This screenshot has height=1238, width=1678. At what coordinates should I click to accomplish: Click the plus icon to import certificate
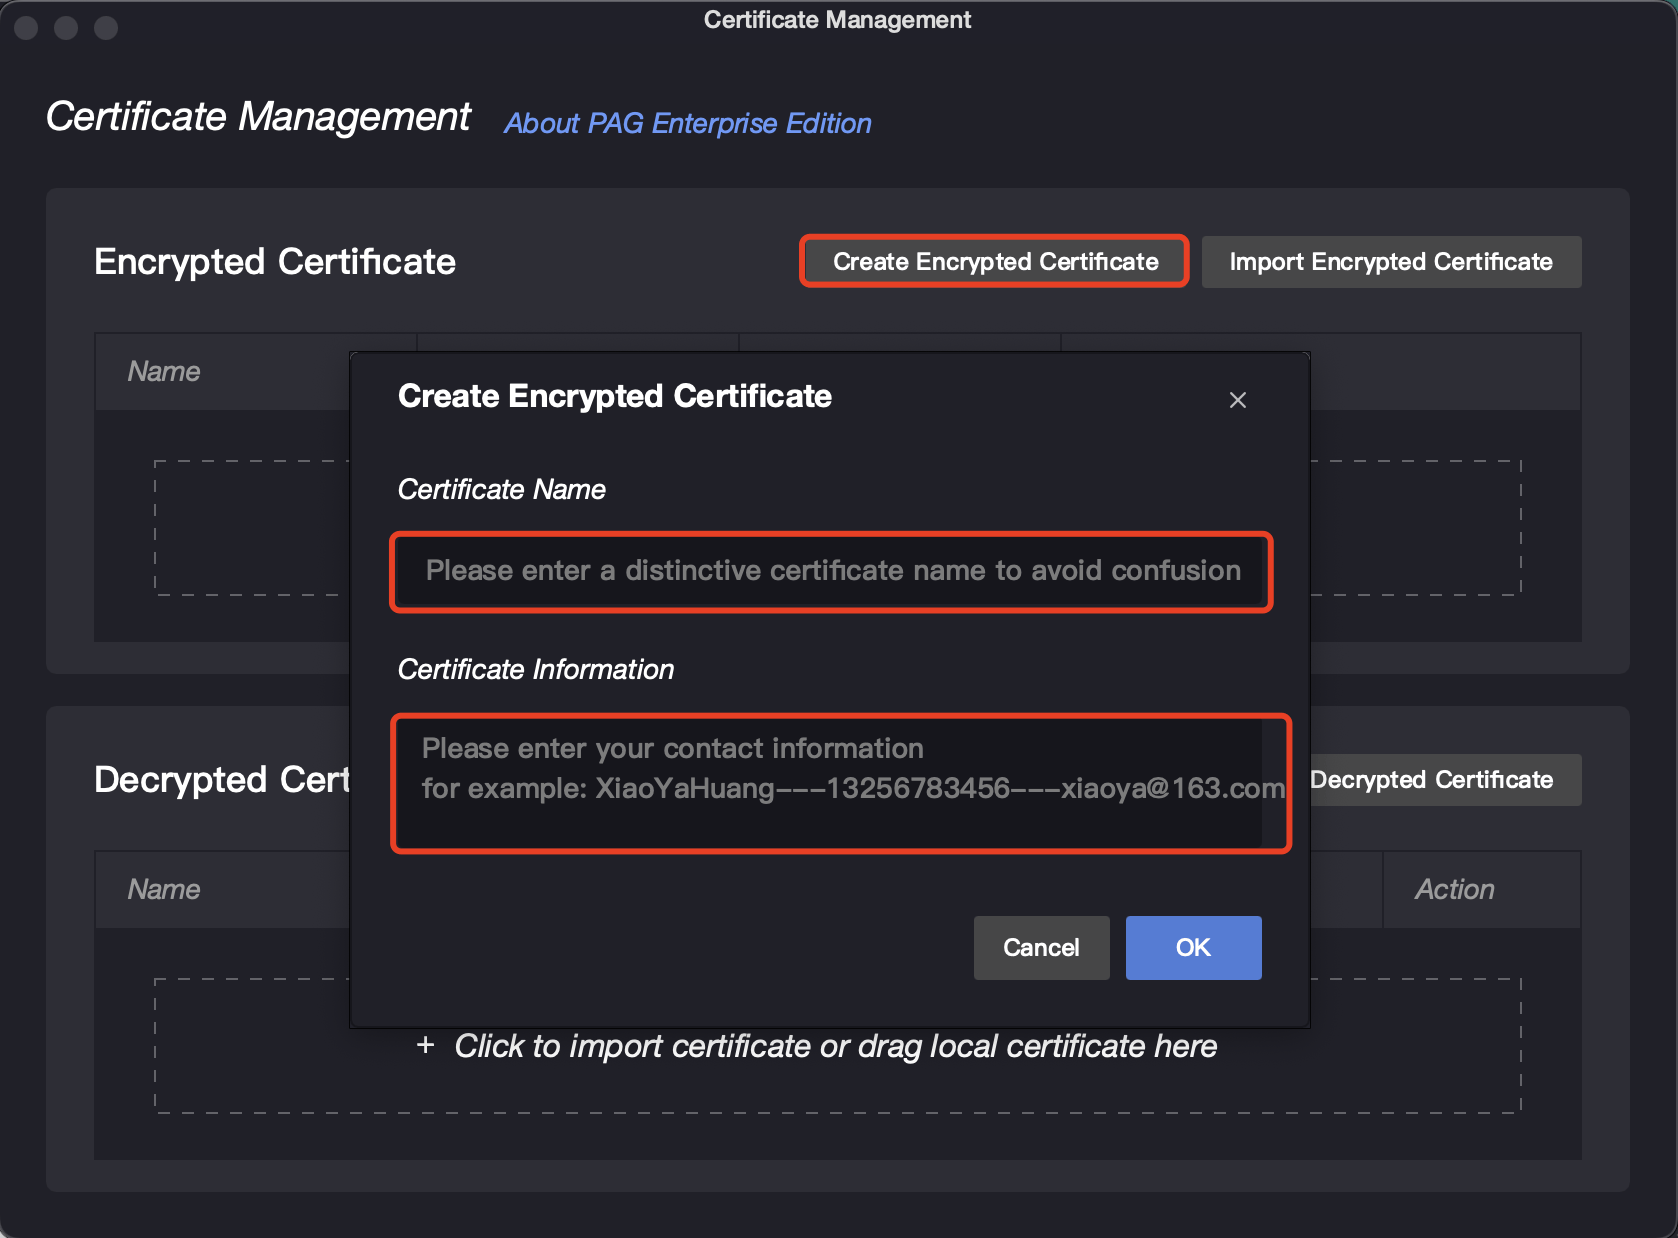click(x=426, y=1045)
